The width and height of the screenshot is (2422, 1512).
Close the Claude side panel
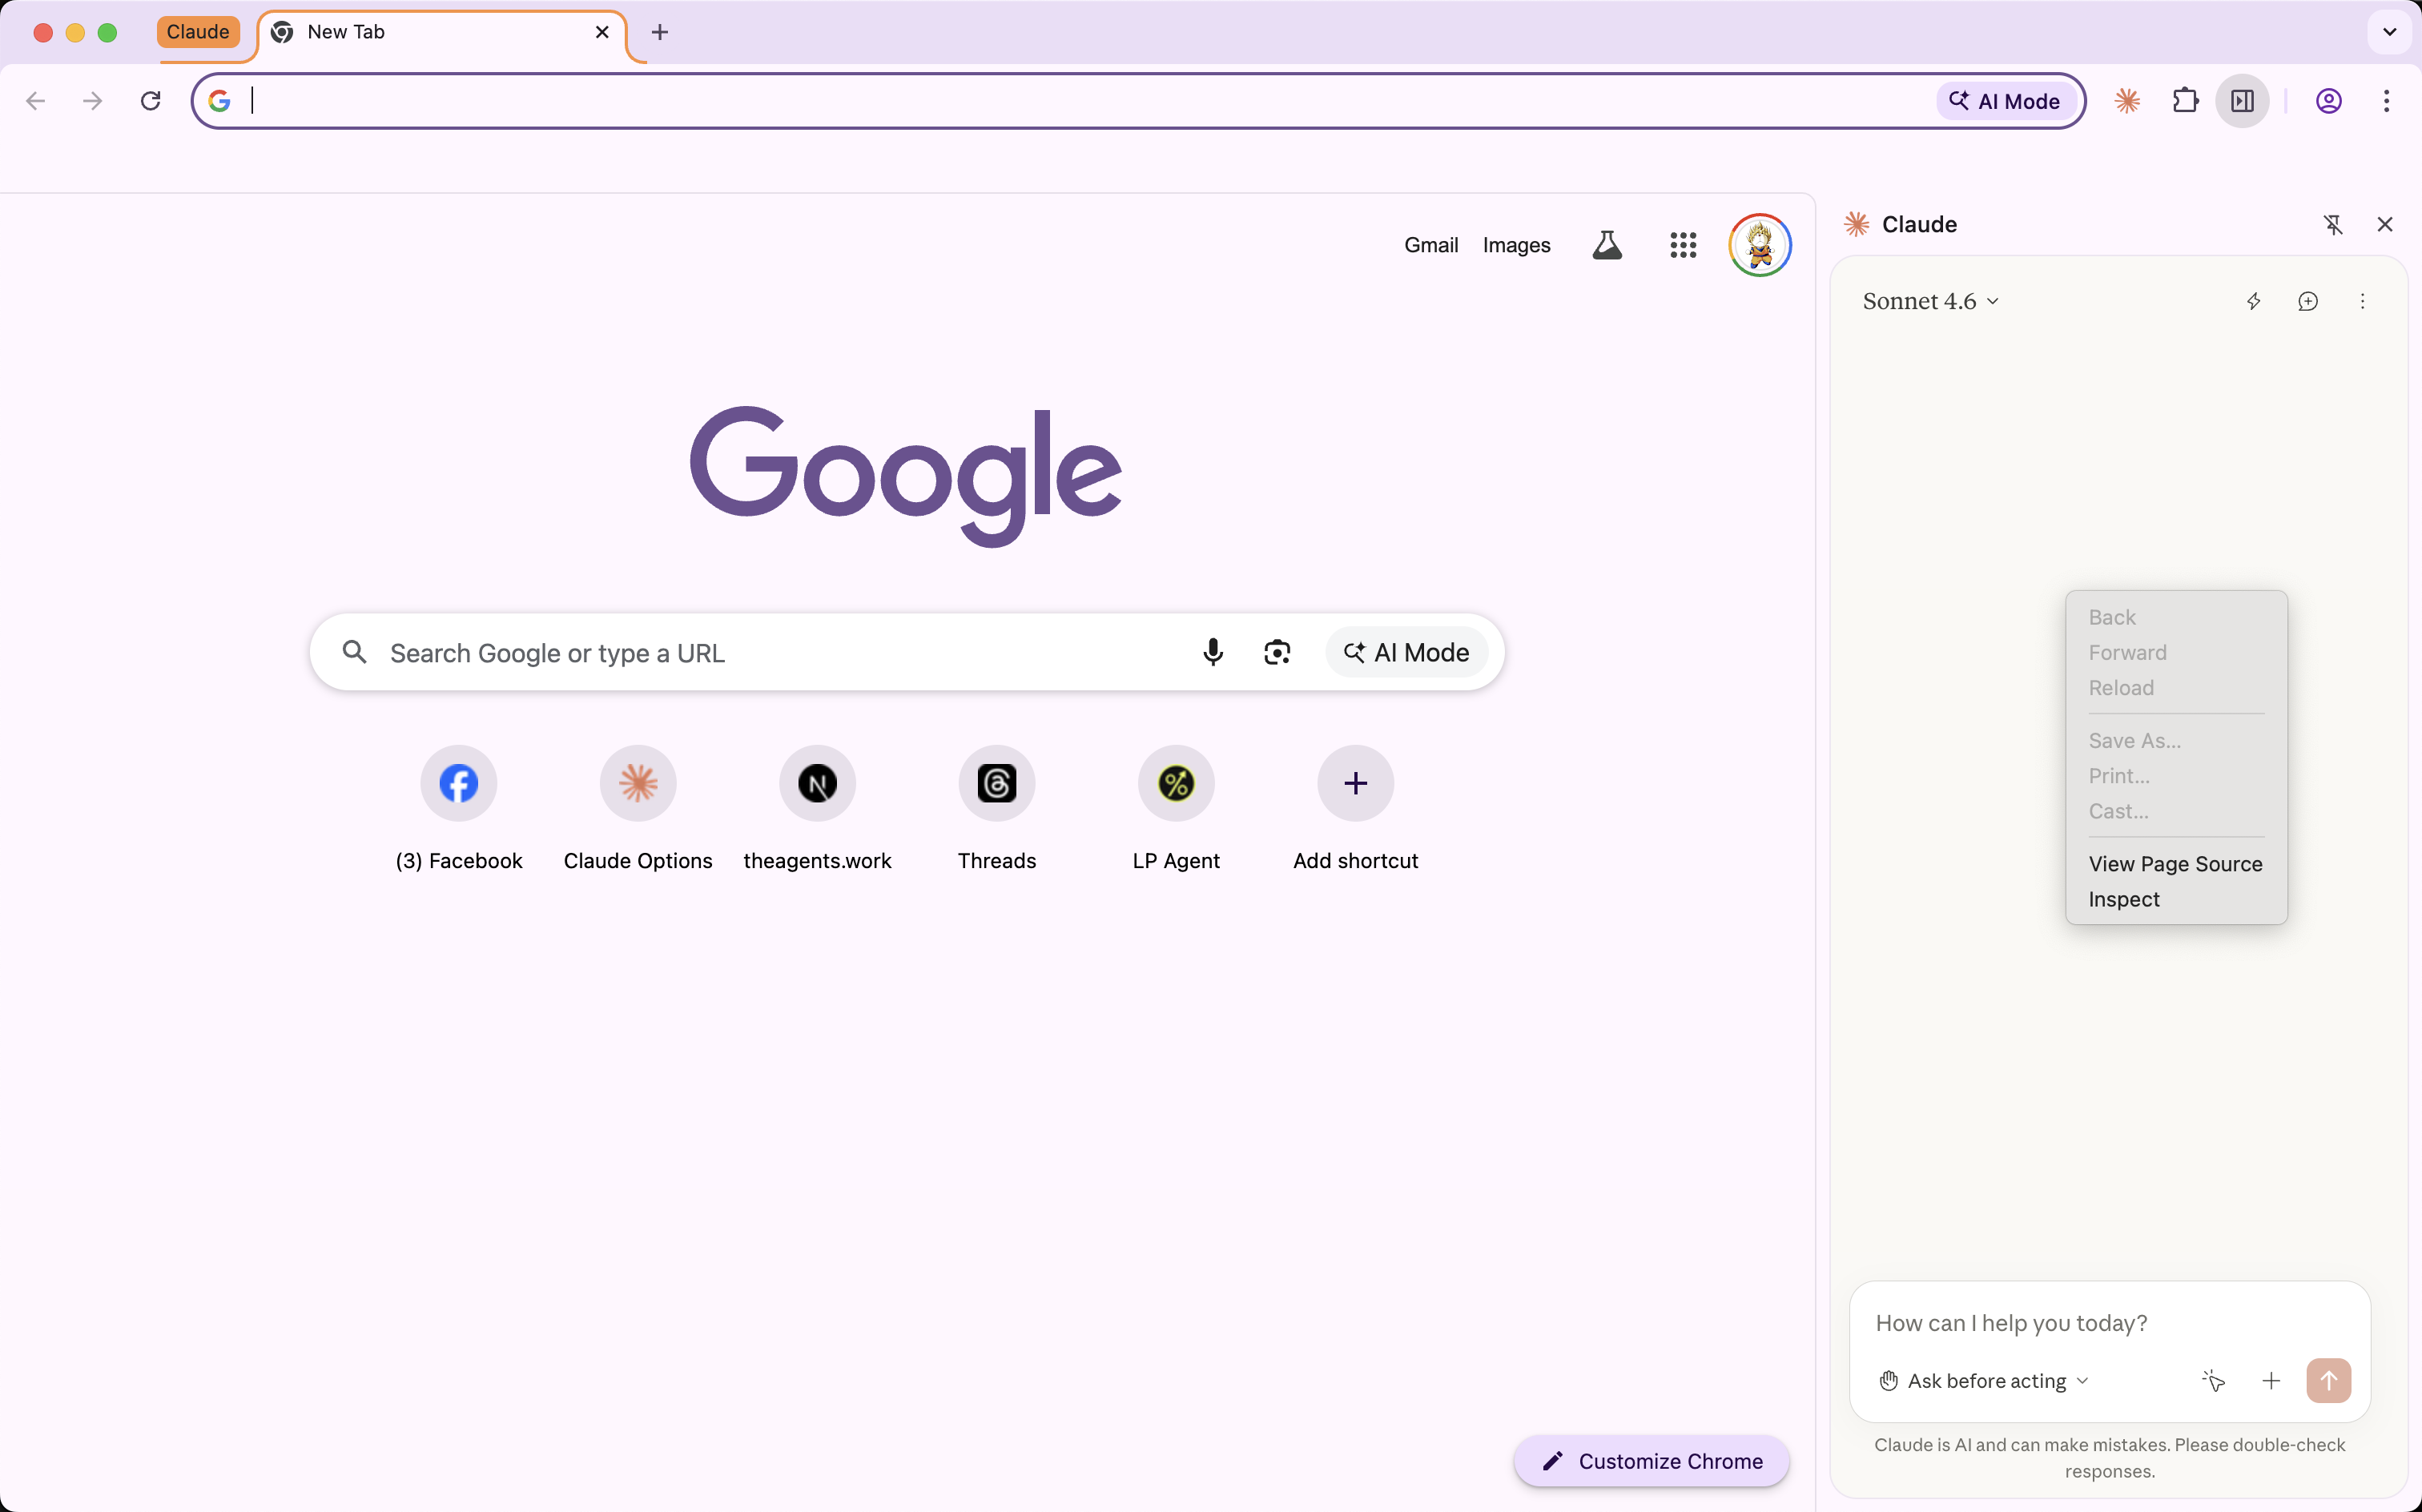pyautogui.click(x=2385, y=224)
